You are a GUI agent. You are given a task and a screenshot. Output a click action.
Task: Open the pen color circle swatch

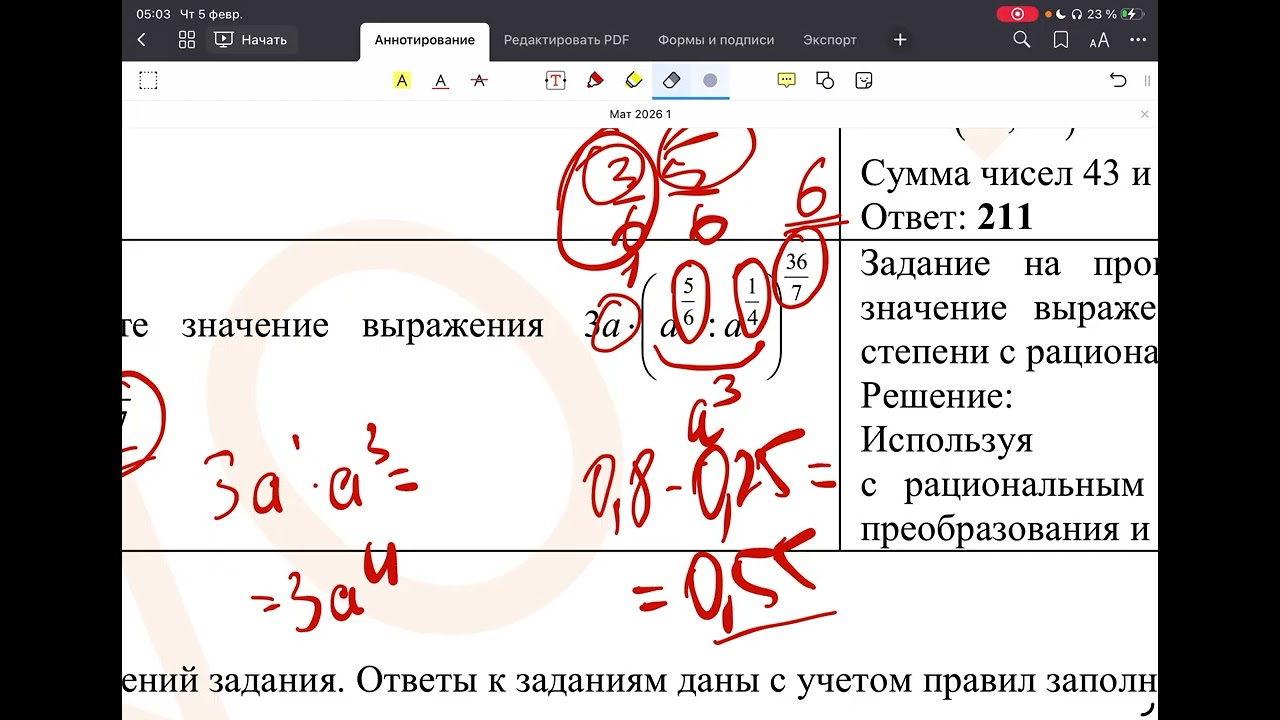[710, 81]
